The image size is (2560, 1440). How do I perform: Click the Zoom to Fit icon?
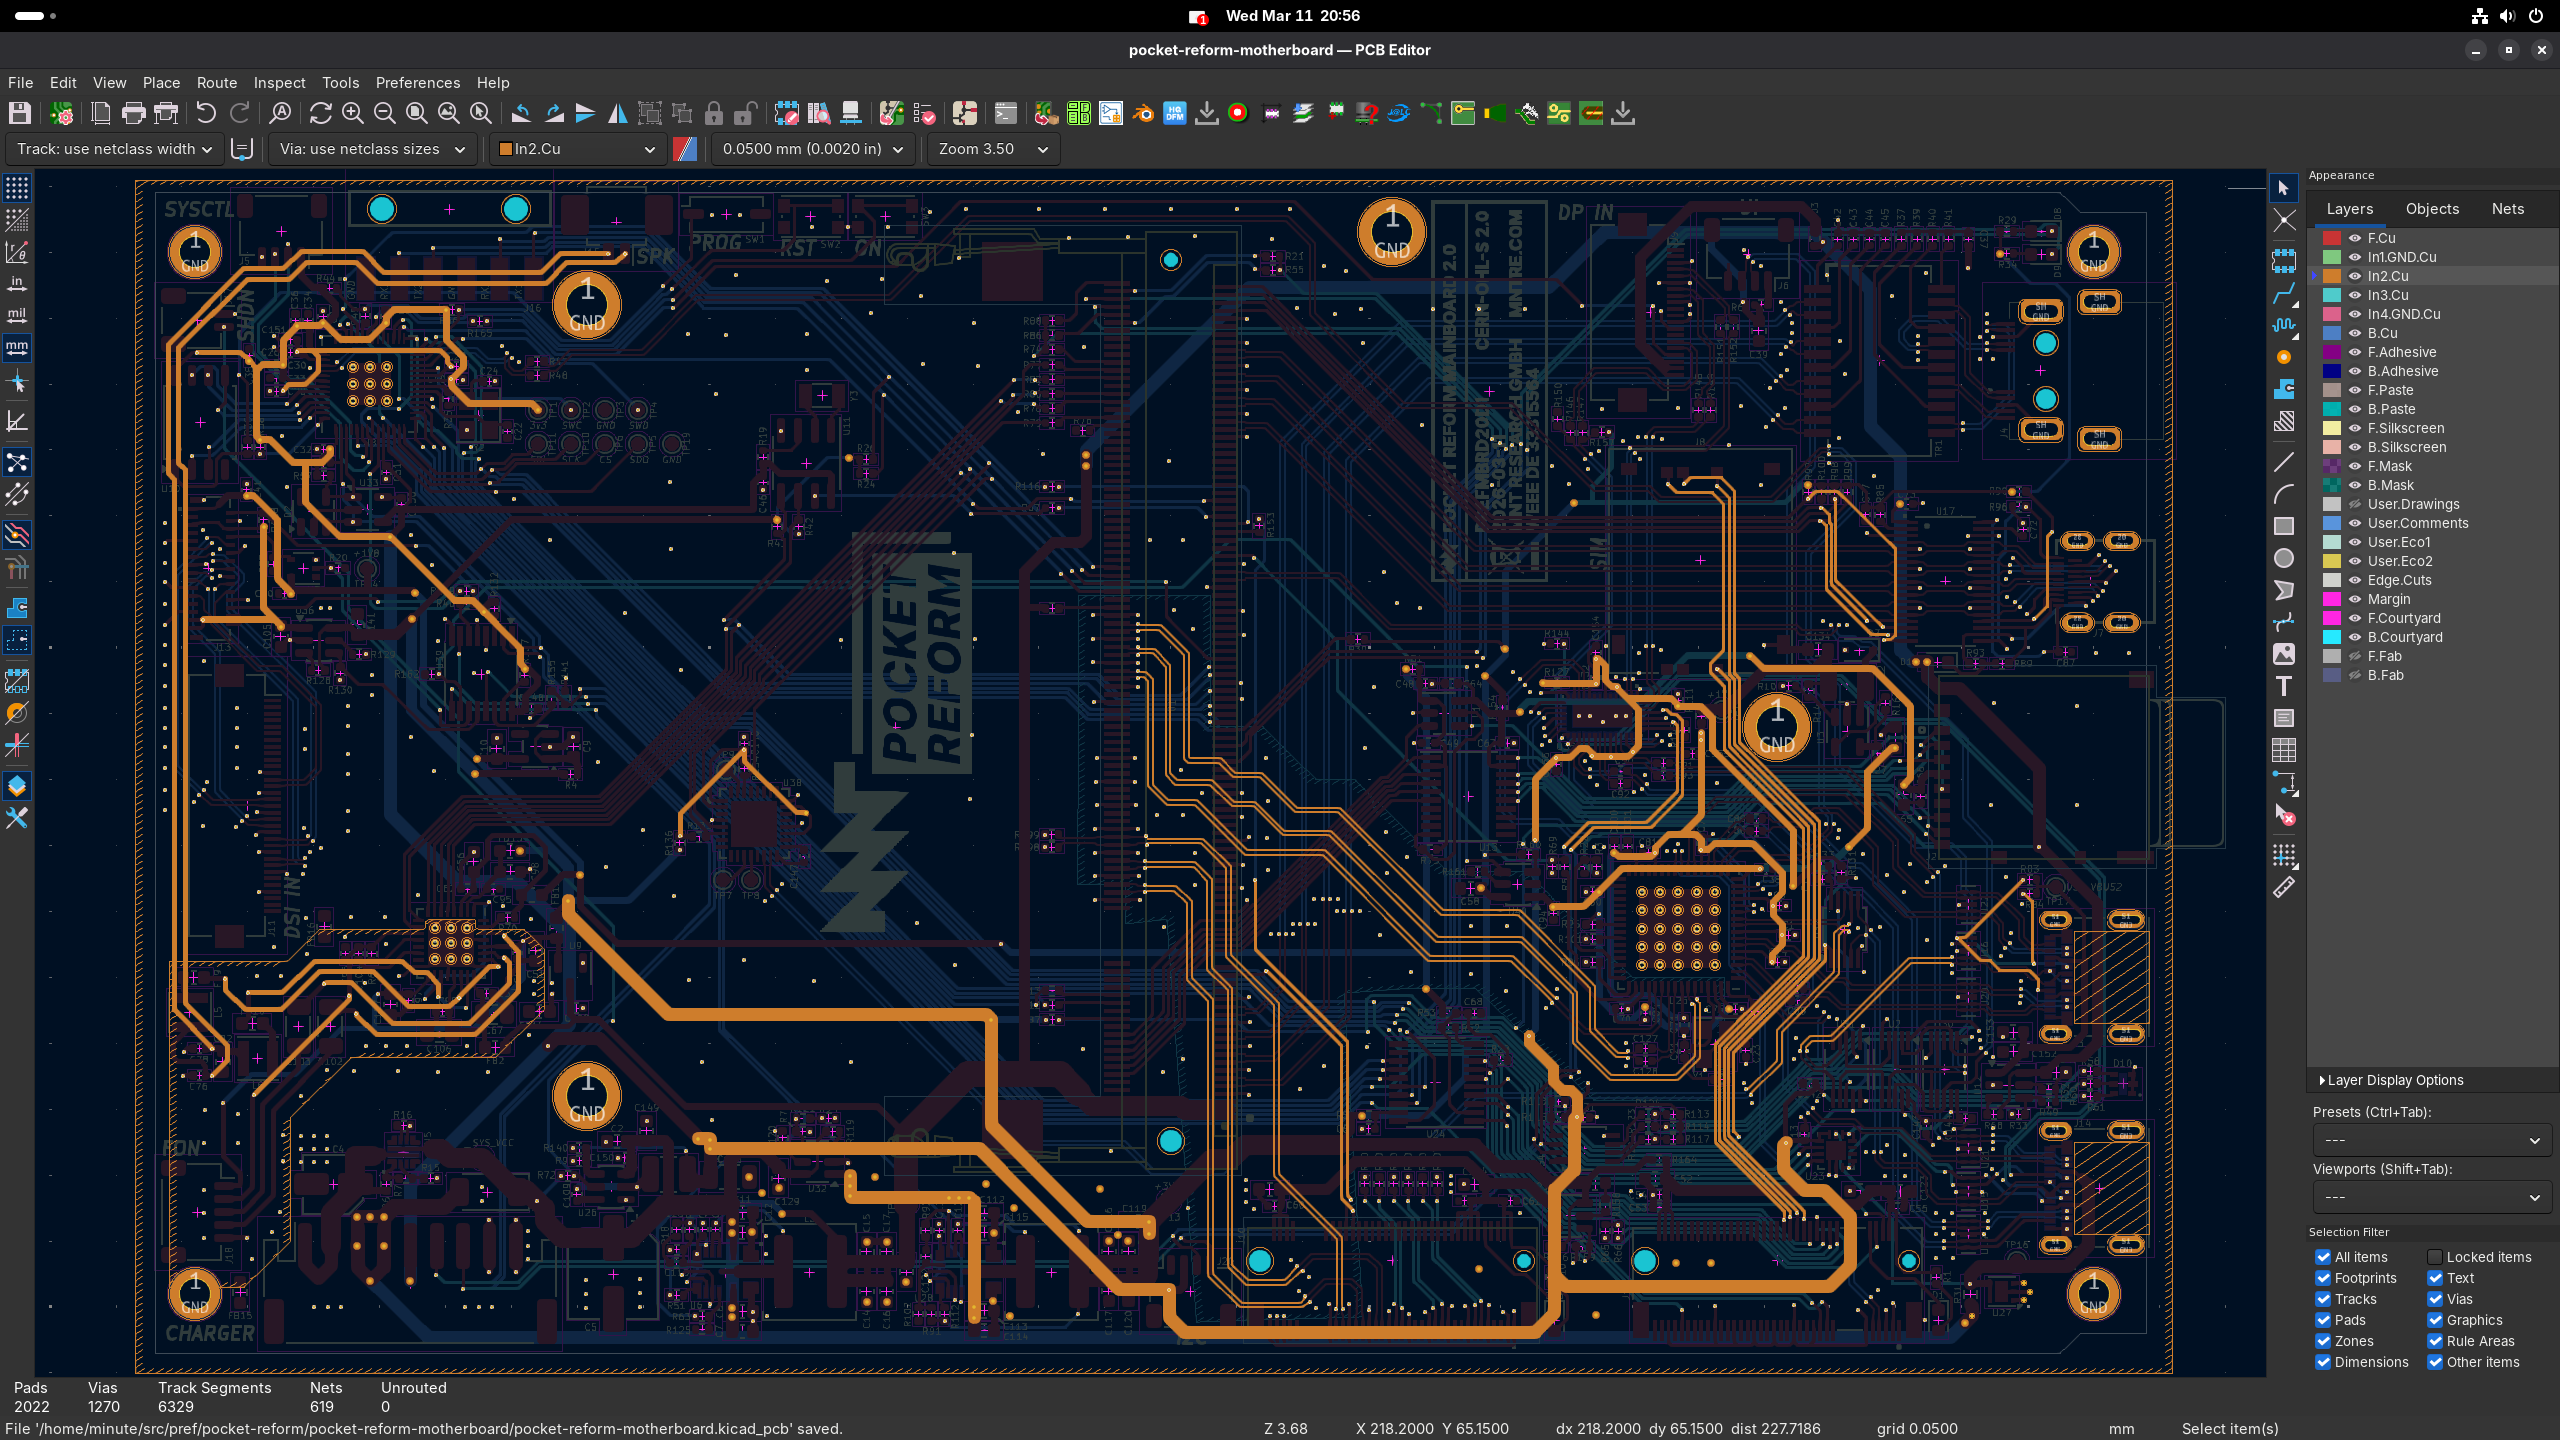pyautogui.click(x=417, y=114)
